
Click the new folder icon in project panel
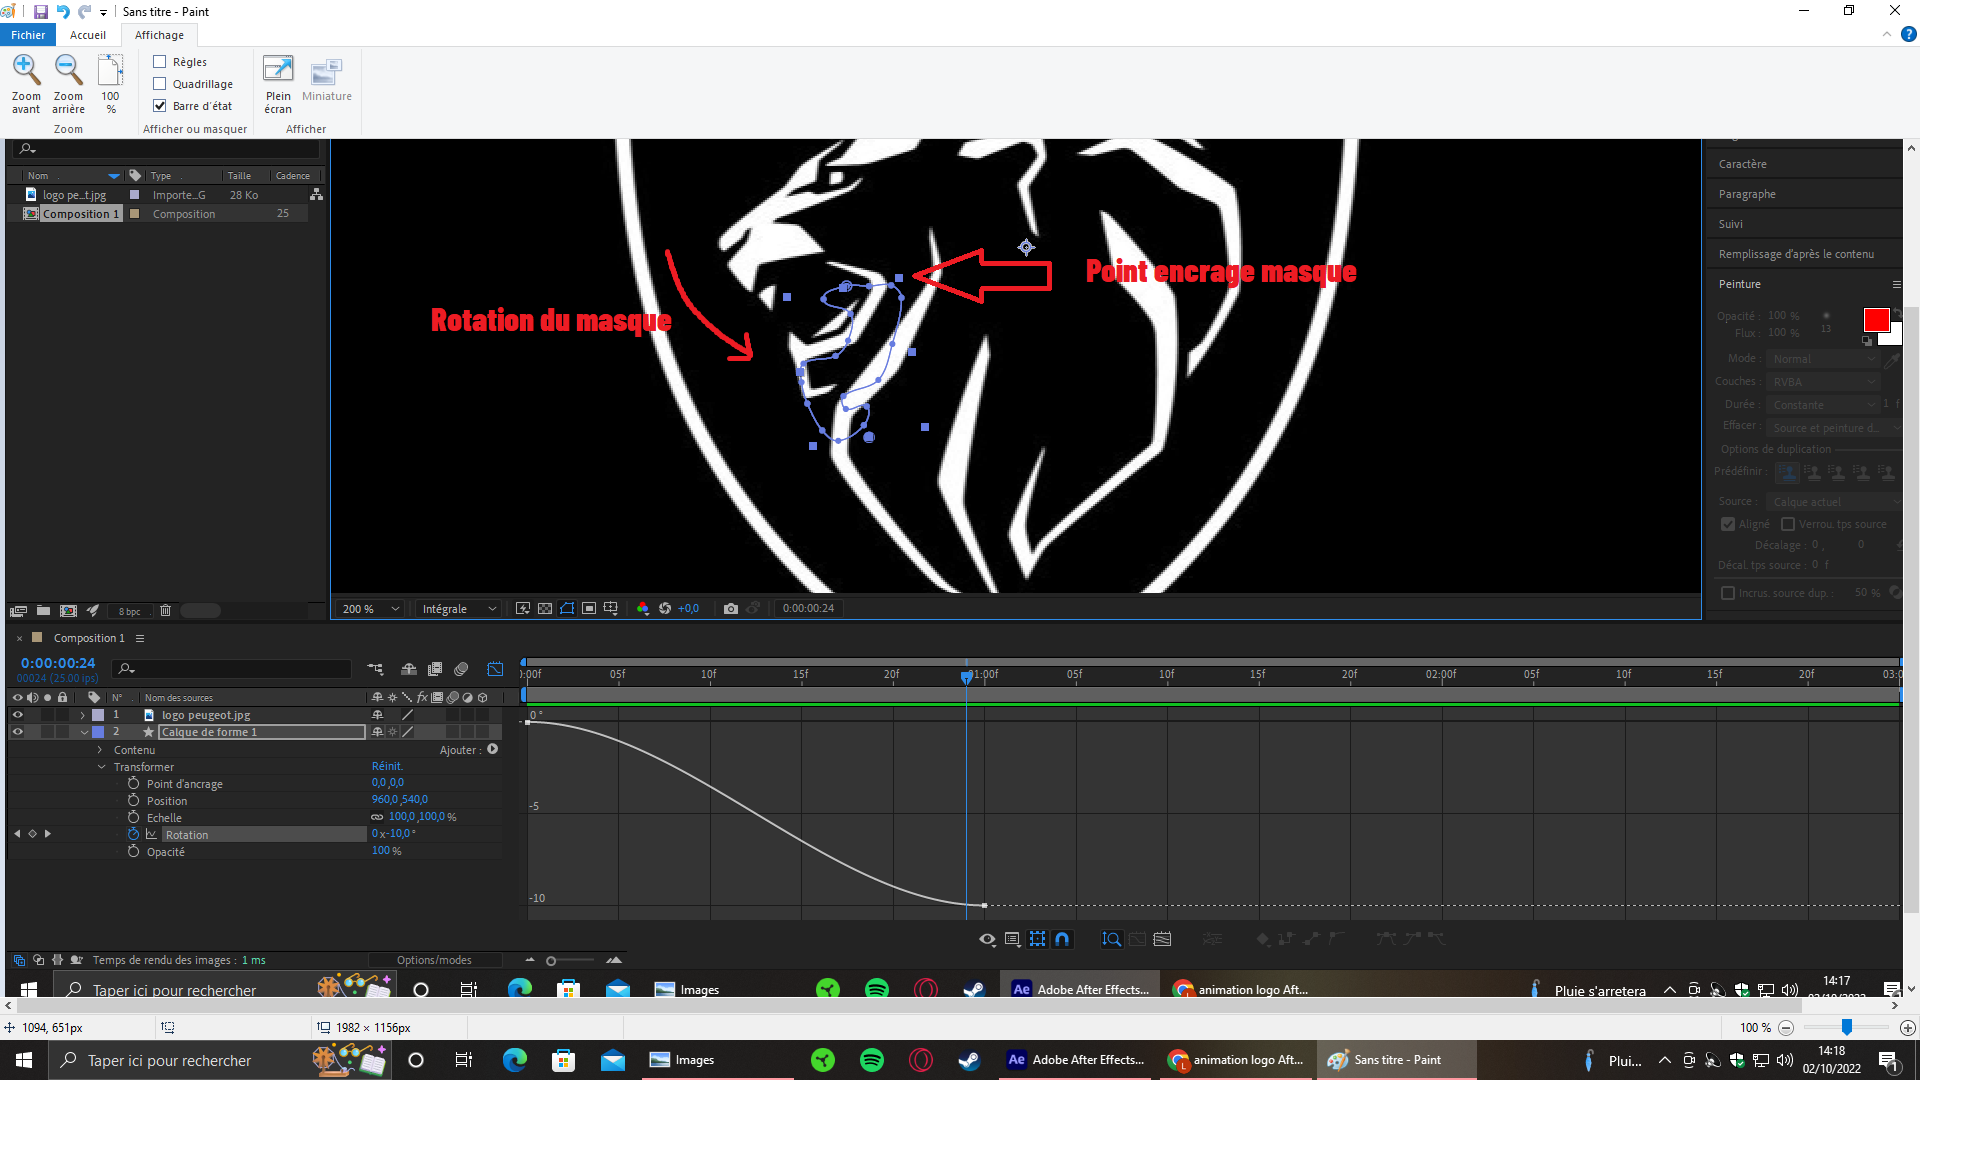tap(43, 610)
